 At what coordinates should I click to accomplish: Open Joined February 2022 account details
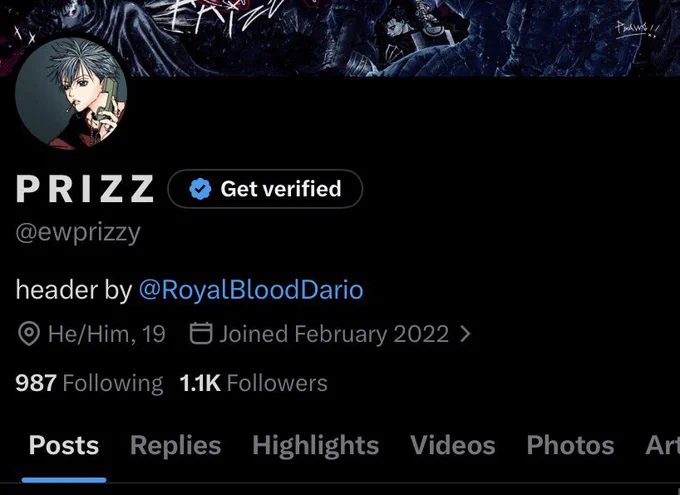tap(334, 334)
